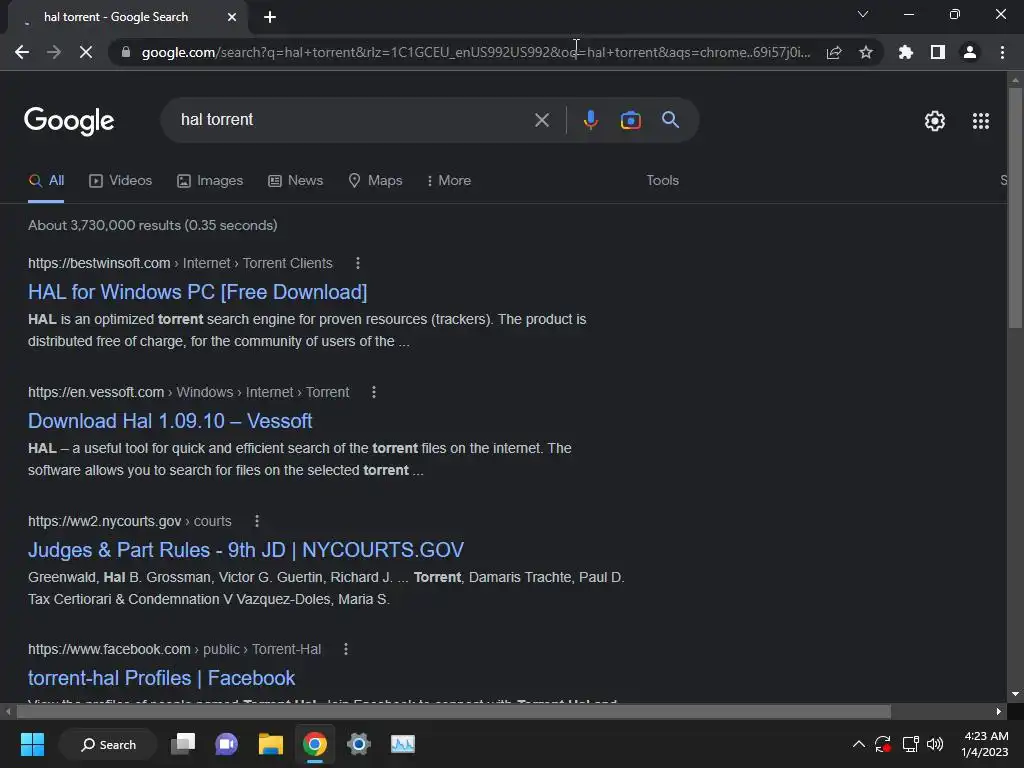This screenshot has height=768, width=1024.
Task: Open the Chrome extensions puzzle icon
Action: click(906, 52)
